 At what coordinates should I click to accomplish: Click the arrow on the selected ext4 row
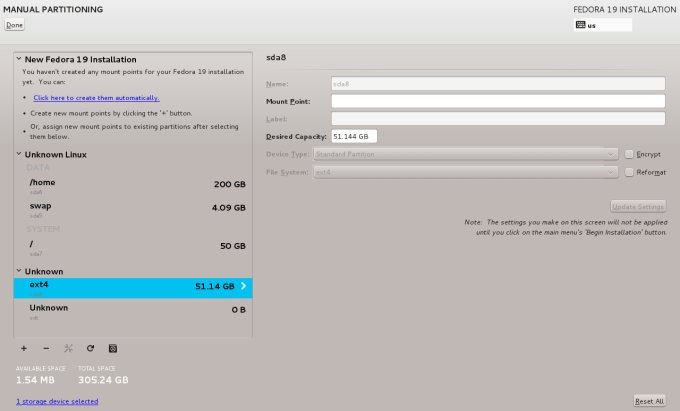(243, 286)
